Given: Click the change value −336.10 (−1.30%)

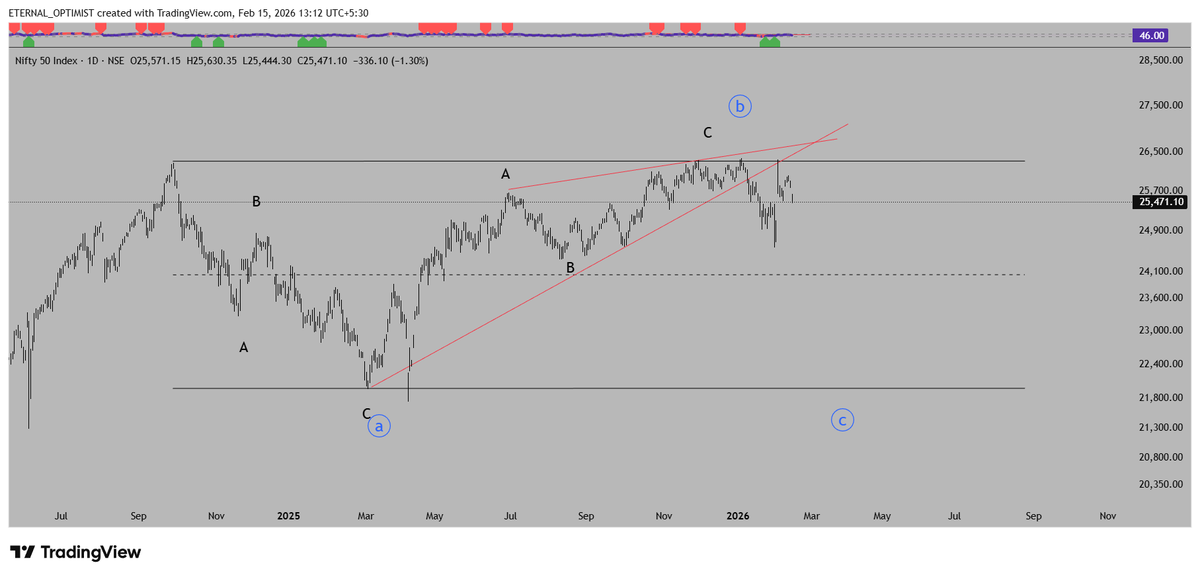Looking at the screenshot, I should coord(392,61).
